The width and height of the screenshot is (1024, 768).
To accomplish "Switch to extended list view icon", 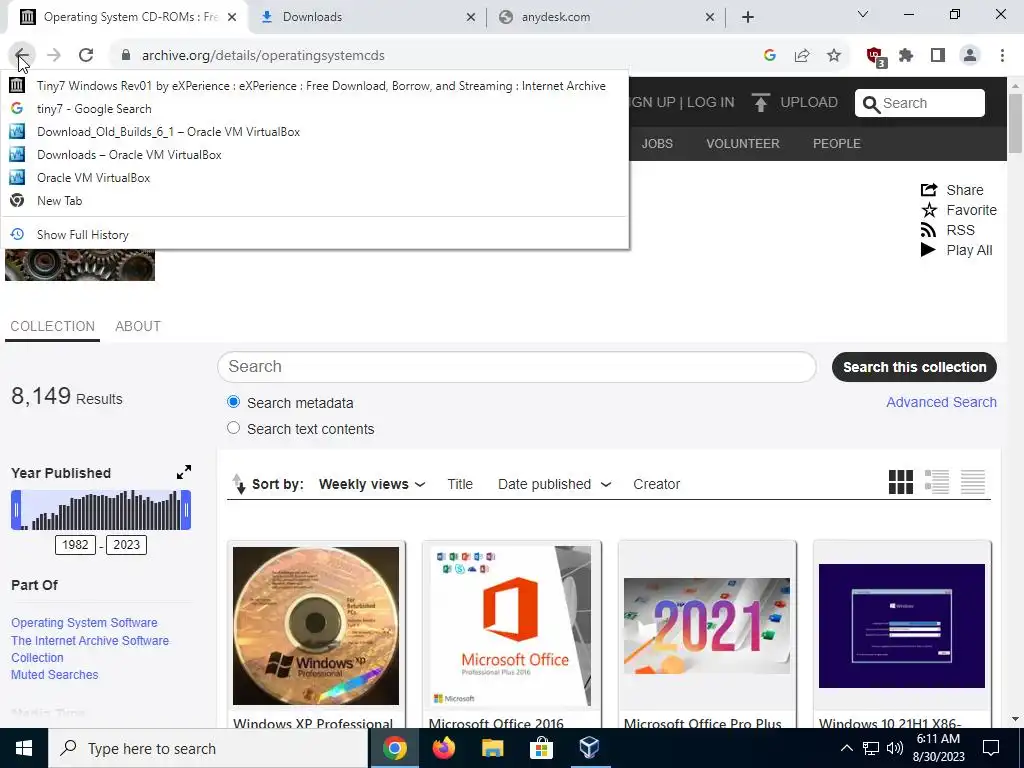I will point(936,482).
